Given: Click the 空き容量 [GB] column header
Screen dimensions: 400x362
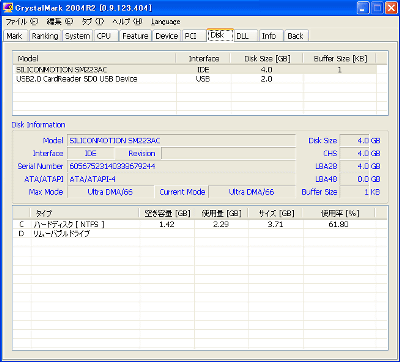Looking at the screenshot, I should click(167, 213).
